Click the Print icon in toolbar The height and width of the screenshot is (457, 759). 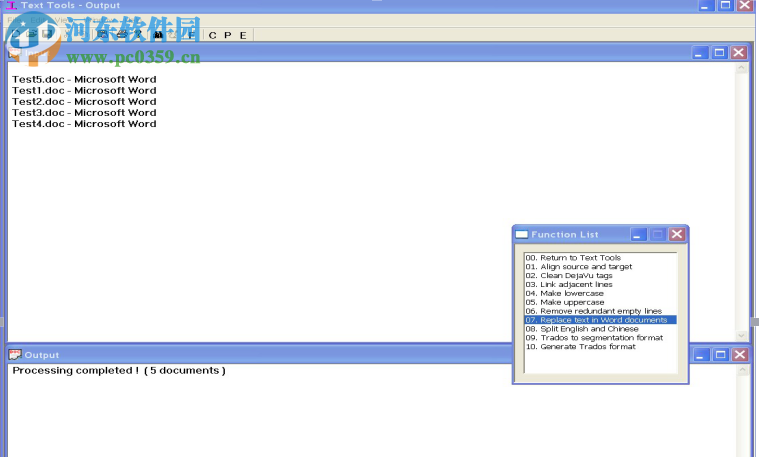122,34
